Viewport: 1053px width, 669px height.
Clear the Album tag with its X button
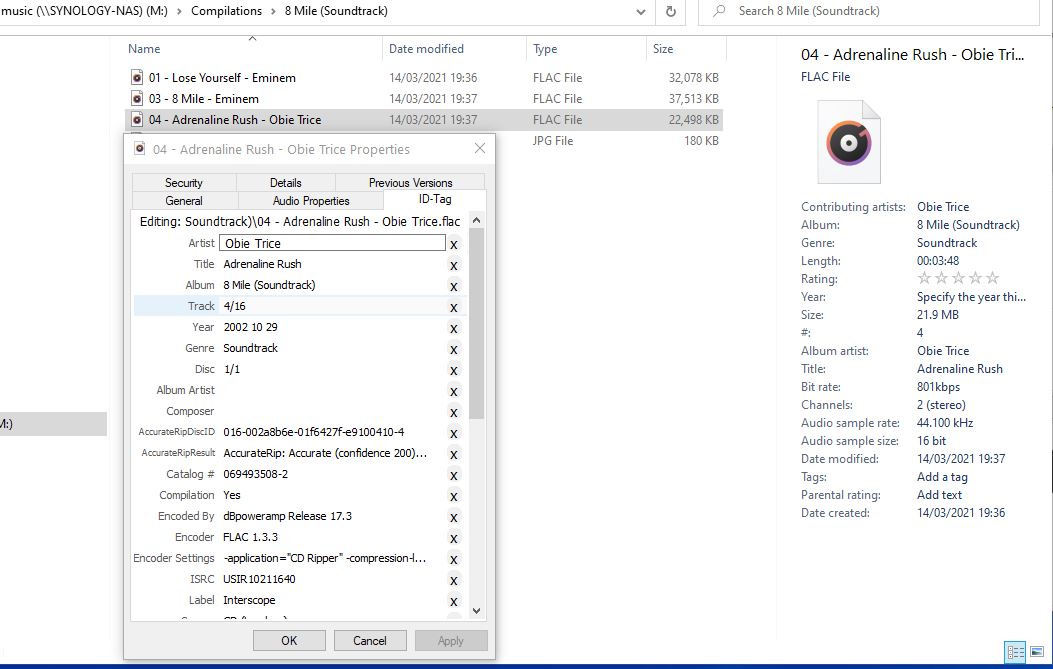(454, 286)
